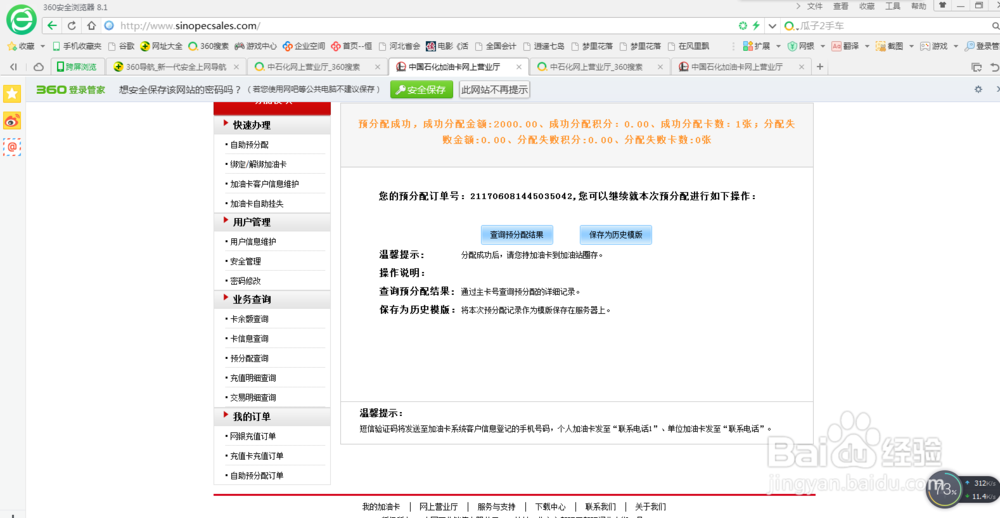The width and height of the screenshot is (1000, 518).
Task: Collapse the 快速办理 sidebar section
Action: coord(272,125)
